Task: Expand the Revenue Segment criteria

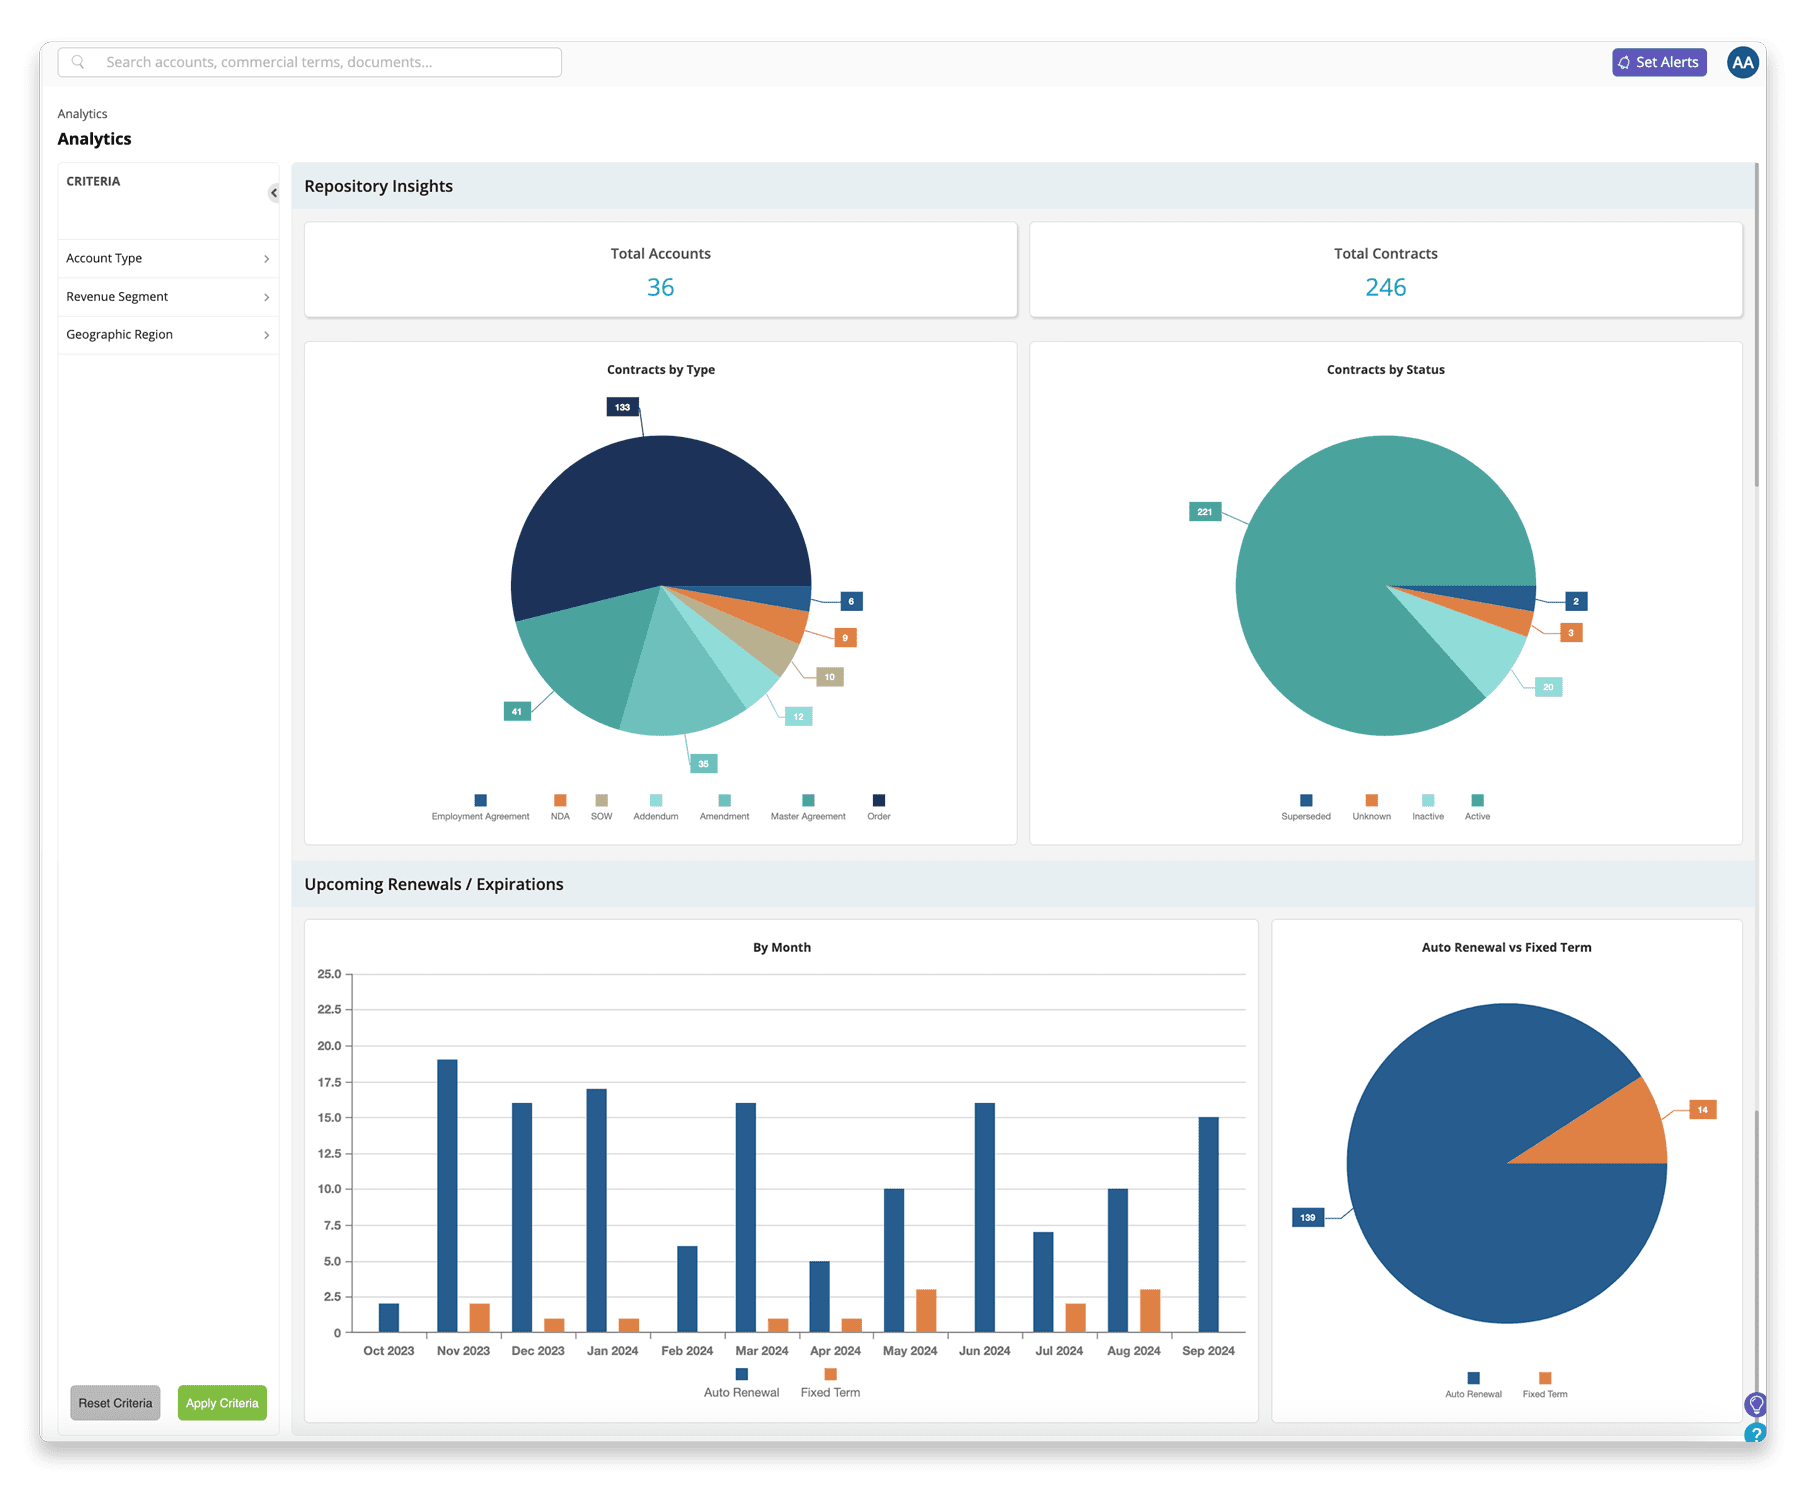Action: pyautogui.click(x=168, y=297)
